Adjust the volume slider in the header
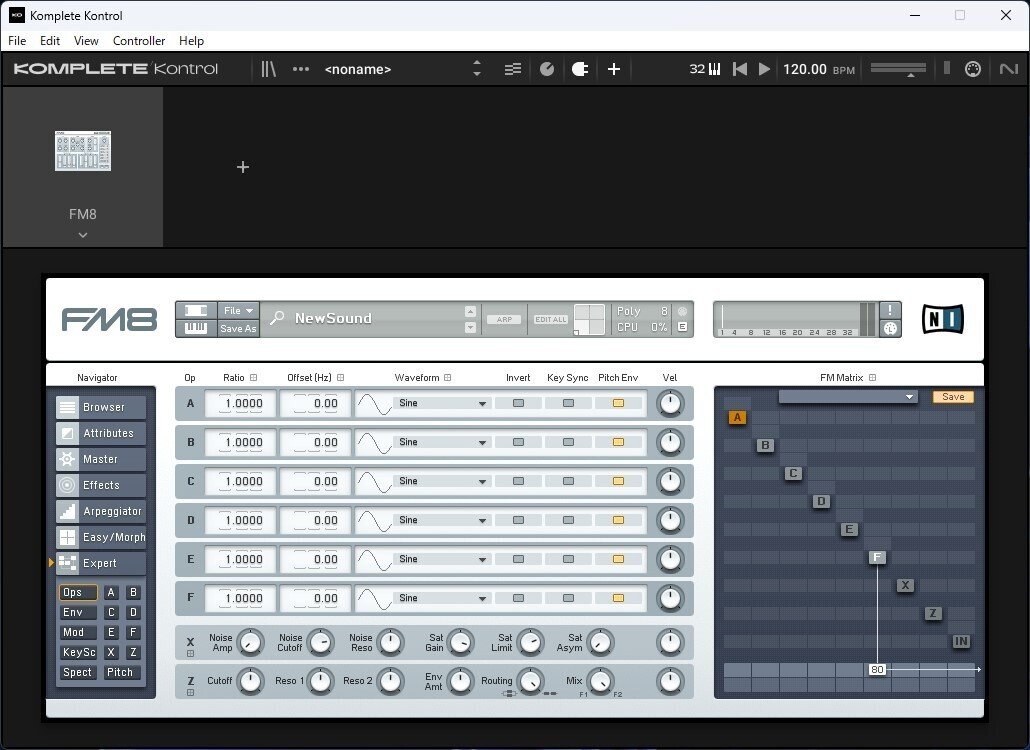1030x750 pixels. pos(897,69)
